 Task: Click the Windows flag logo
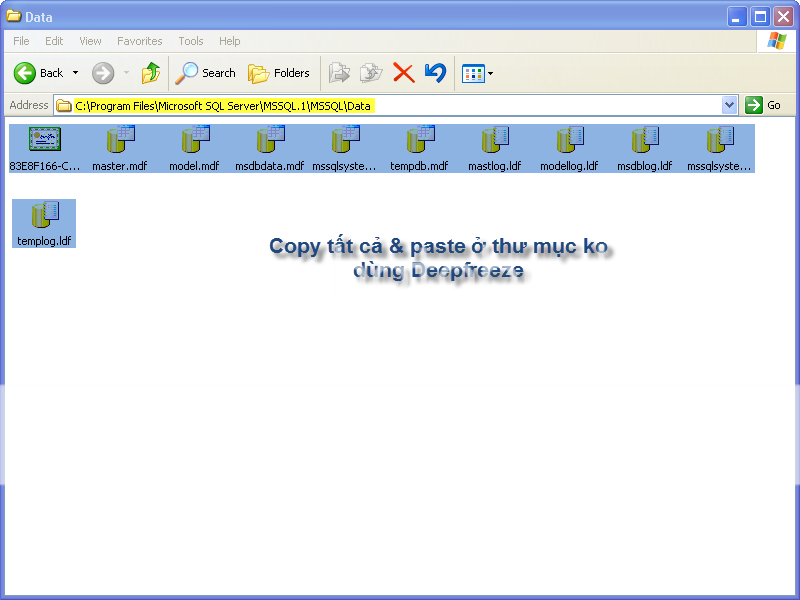coord(777,41)
